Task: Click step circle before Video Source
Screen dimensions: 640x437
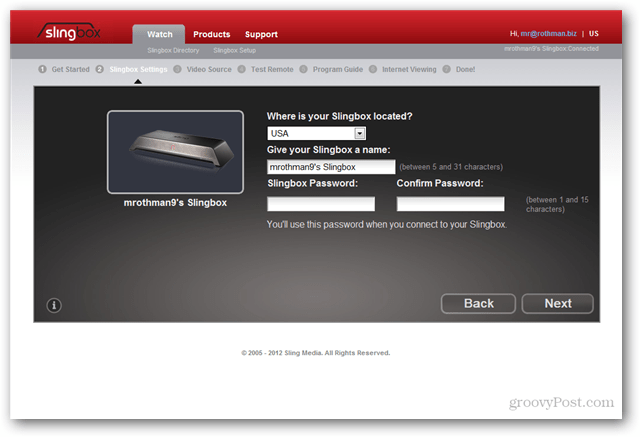Action: tap(177, 69)
